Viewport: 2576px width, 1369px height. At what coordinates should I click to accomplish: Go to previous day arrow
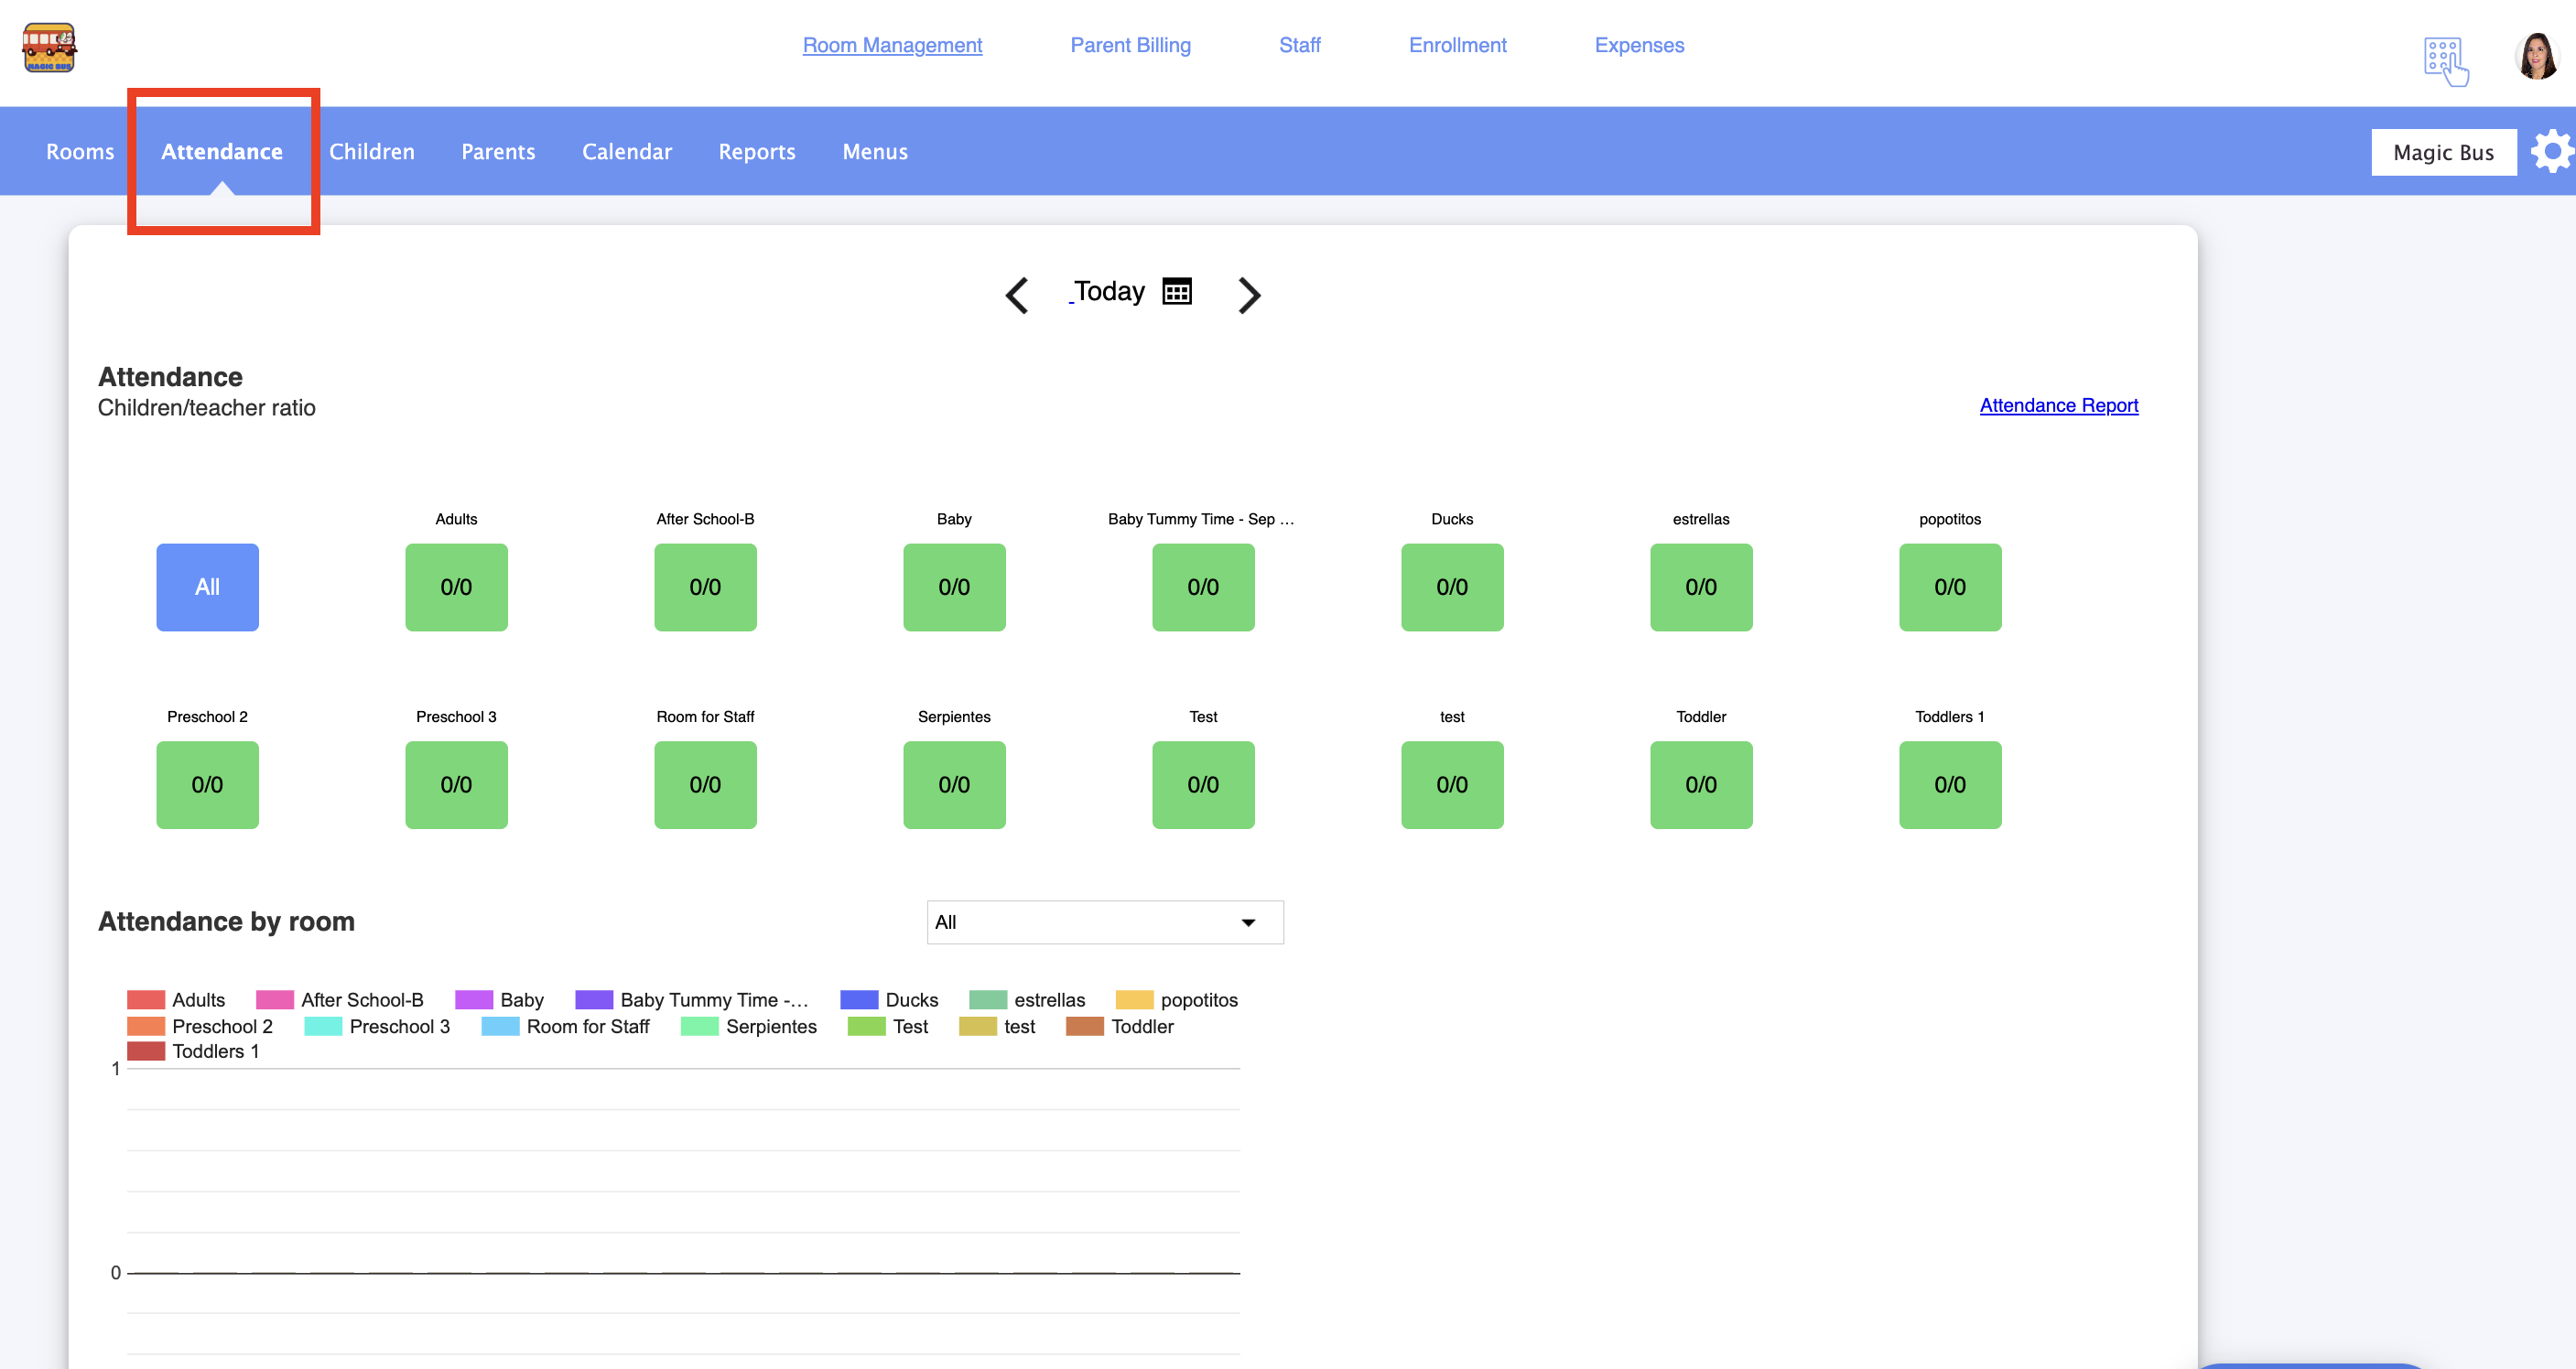point(1017,295)
